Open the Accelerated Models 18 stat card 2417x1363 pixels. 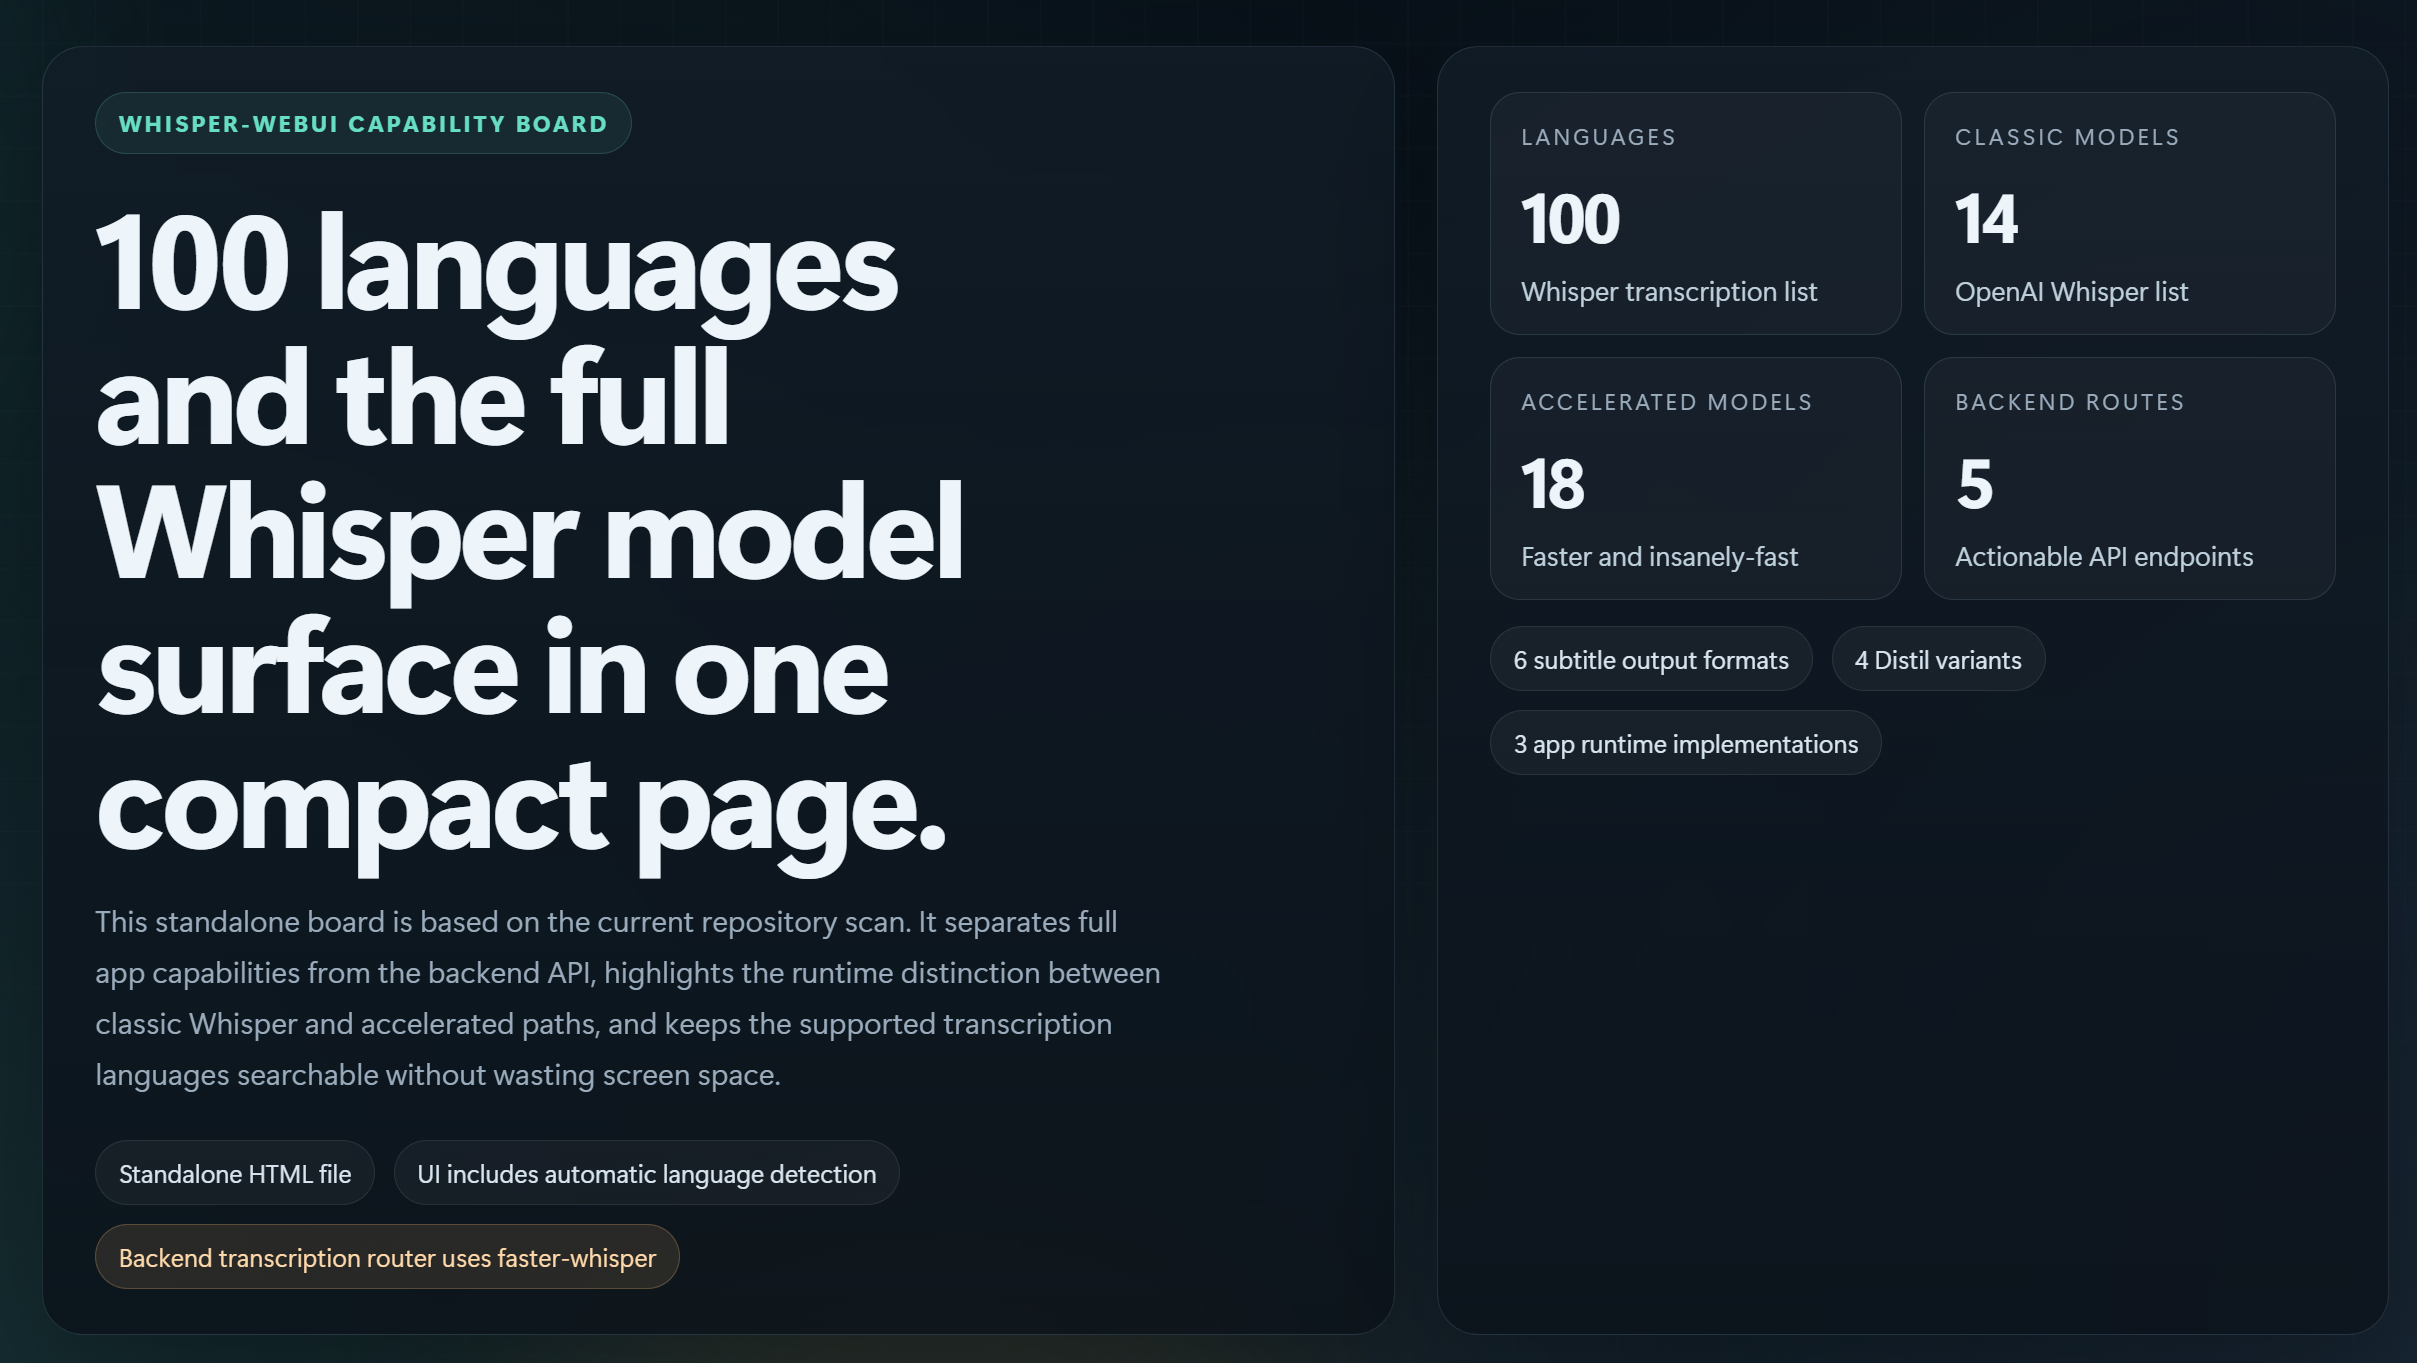coord(1696,479)
